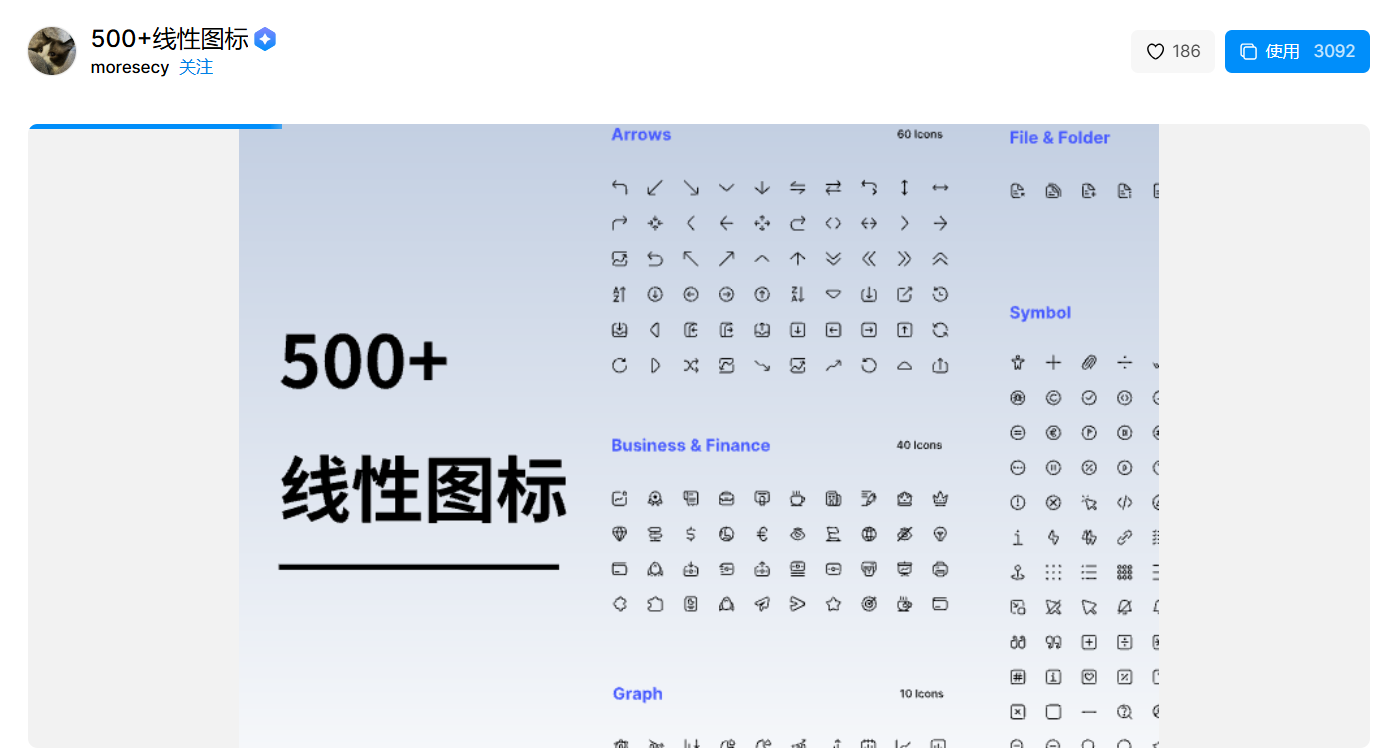Click the circled exclamation mark icon

tap(1018, 503)
